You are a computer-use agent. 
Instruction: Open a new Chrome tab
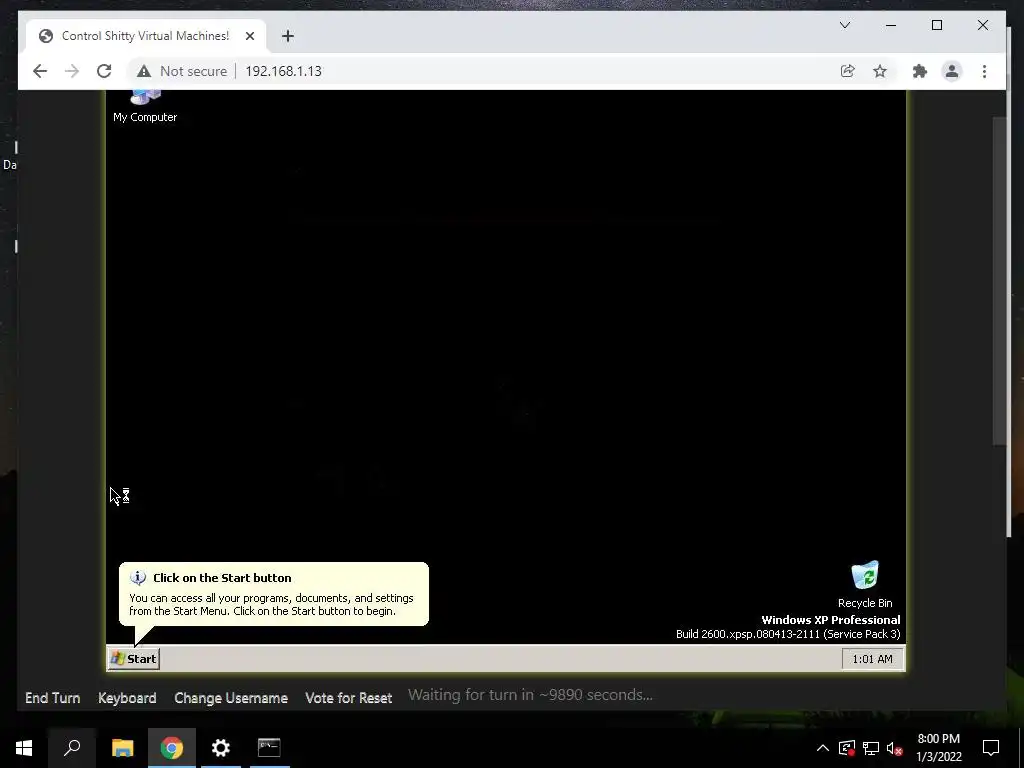(x=287, y=36)
